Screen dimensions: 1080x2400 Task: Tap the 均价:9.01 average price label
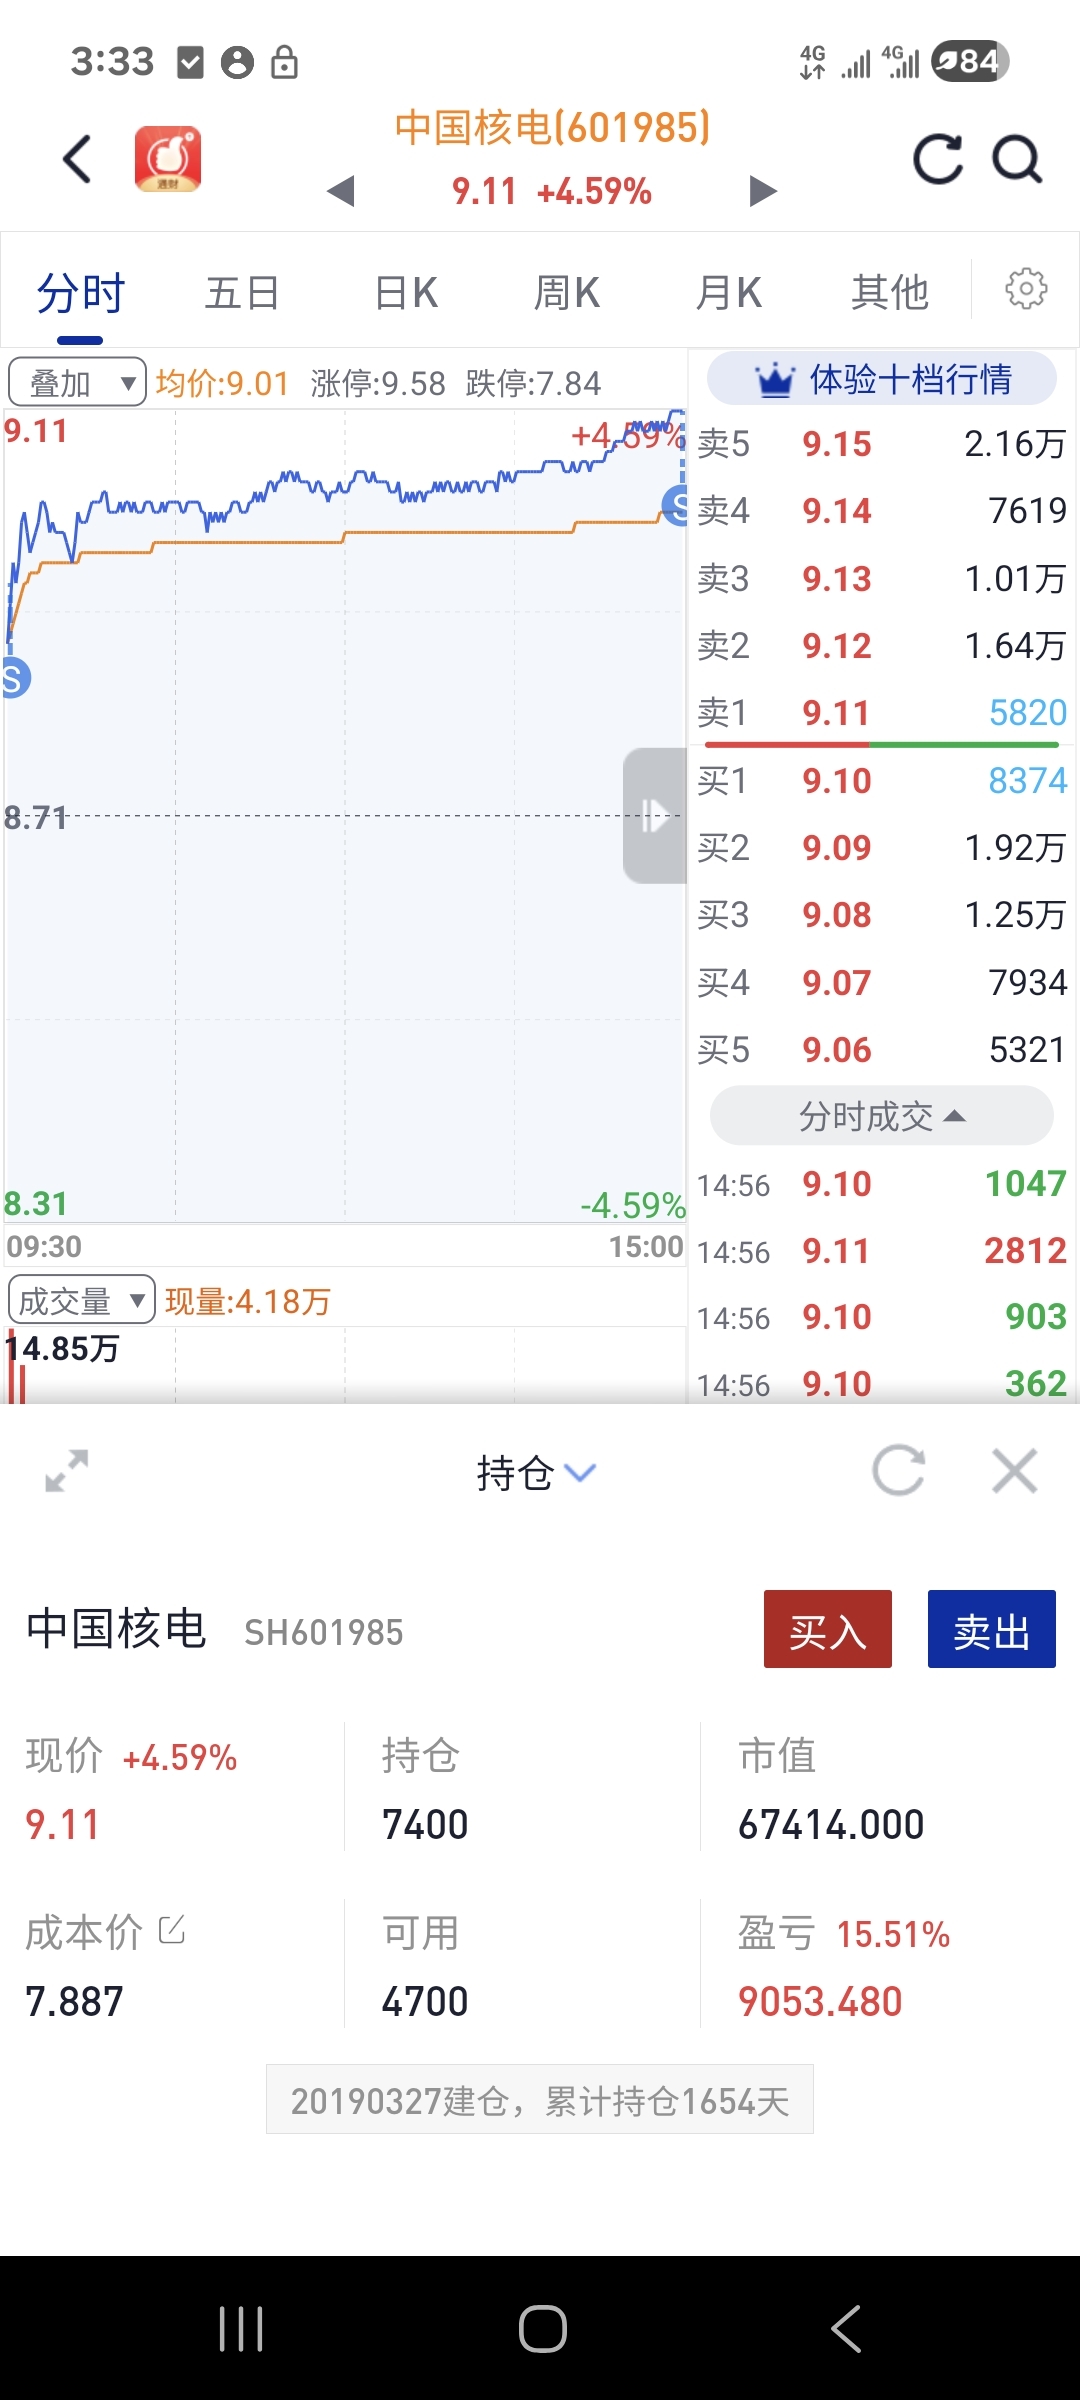pyautogui.click(x=222, y=383)
